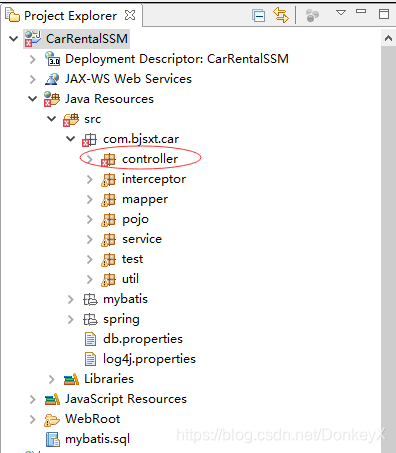Viewport: 396px width, 453px height.
Task: Click the util package icon
Action: point(109,280)
